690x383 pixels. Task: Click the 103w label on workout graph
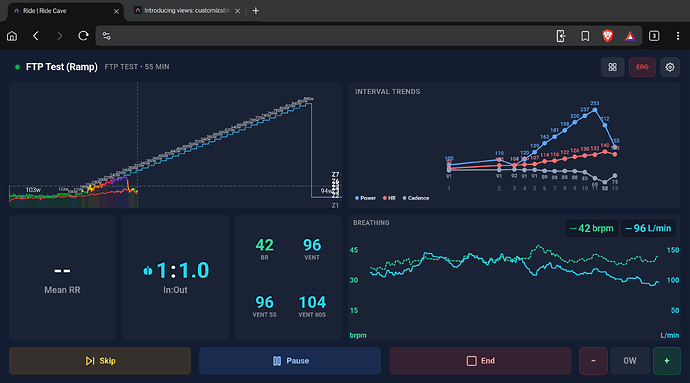click(x=33, y=190)
